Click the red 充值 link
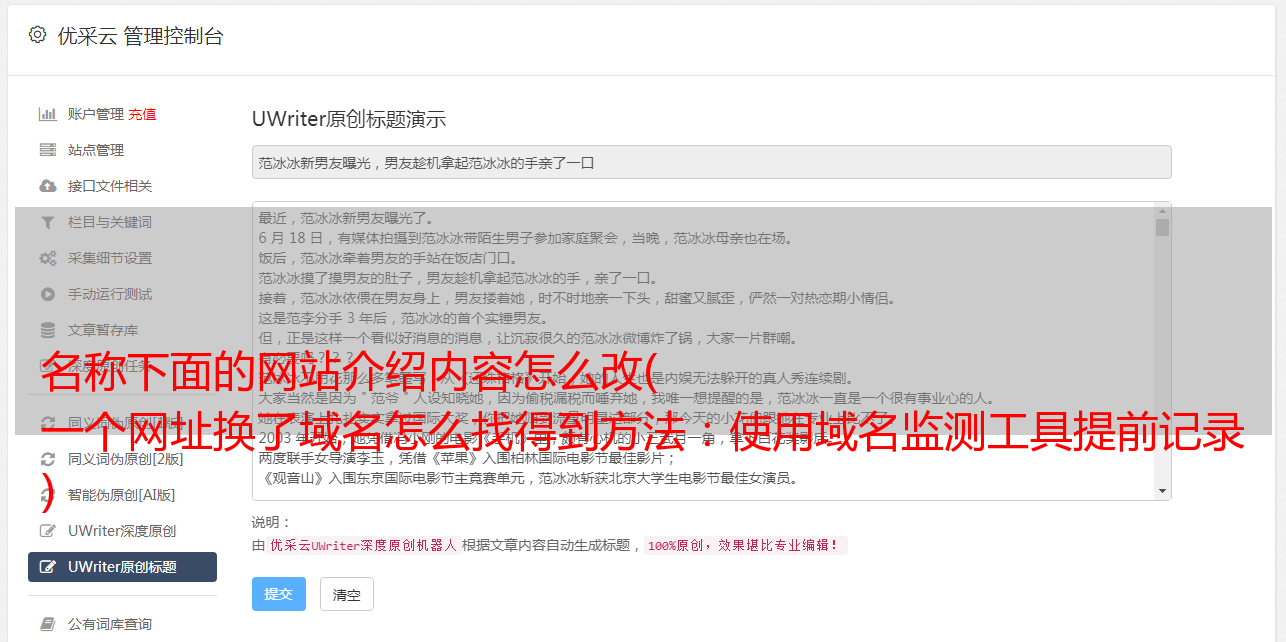 coord(142,114)
